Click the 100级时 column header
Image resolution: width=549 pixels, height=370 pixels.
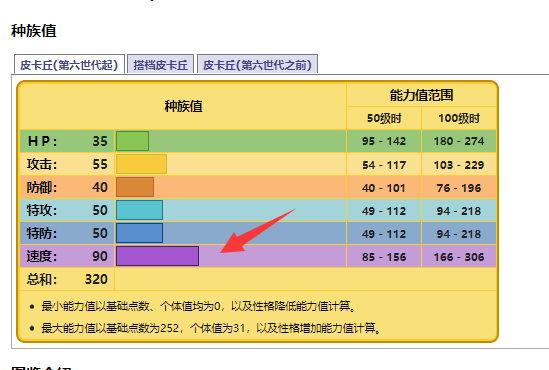pos(459,118)
